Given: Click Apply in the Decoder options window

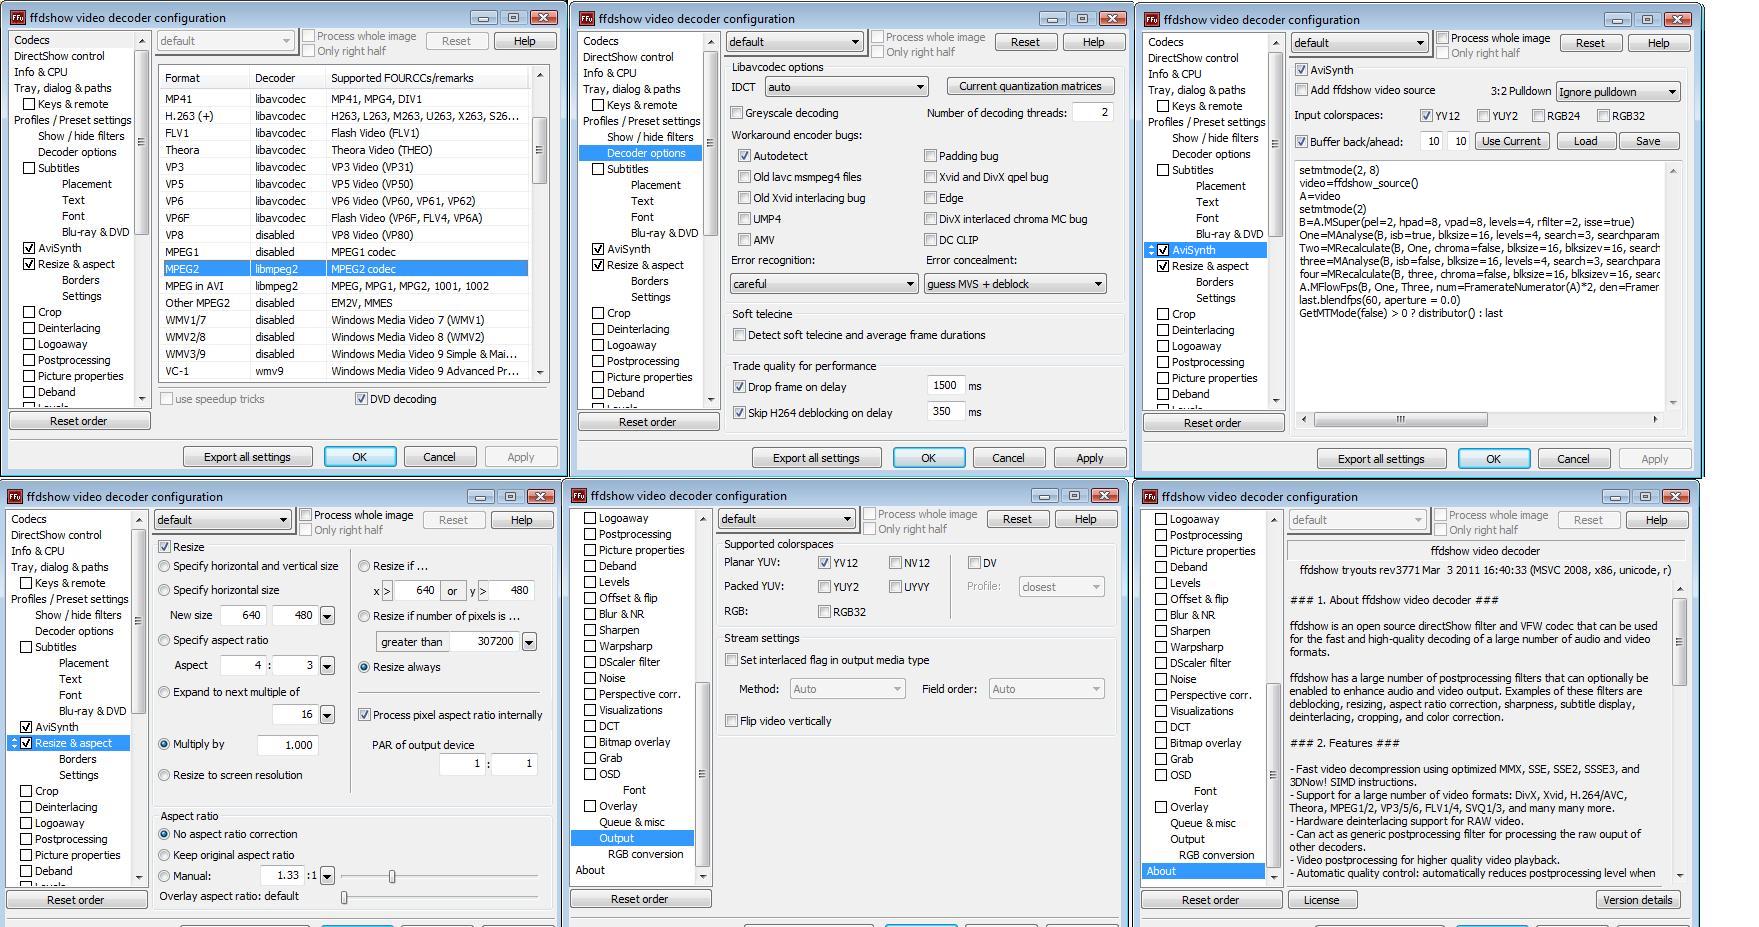Looking at the screenshot, I should click(1090, 458).
